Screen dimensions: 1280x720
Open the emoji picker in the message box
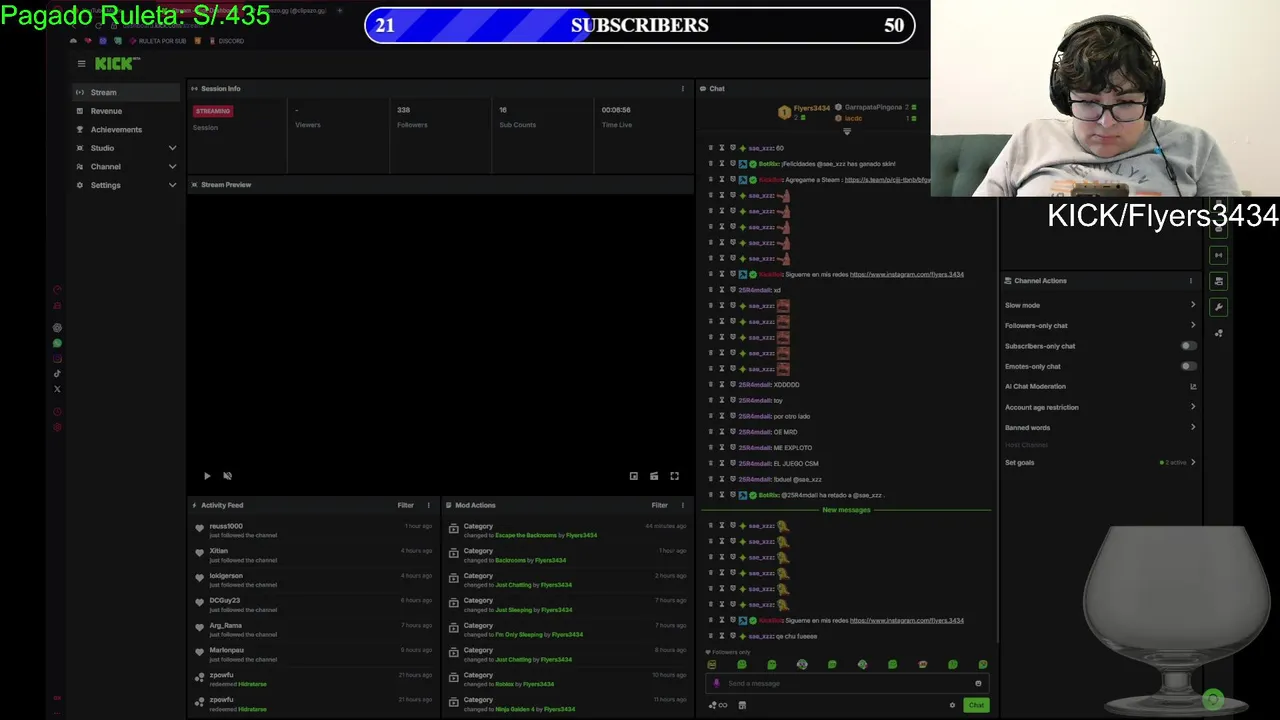[x=978, y=683]
